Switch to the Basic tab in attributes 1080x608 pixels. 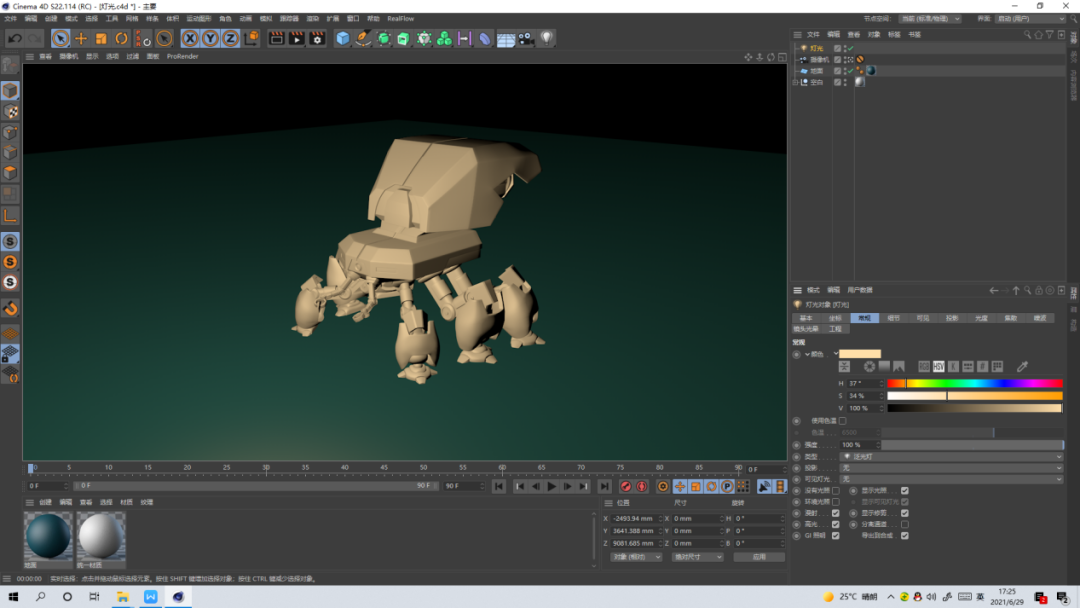click(x=806, y=318)
